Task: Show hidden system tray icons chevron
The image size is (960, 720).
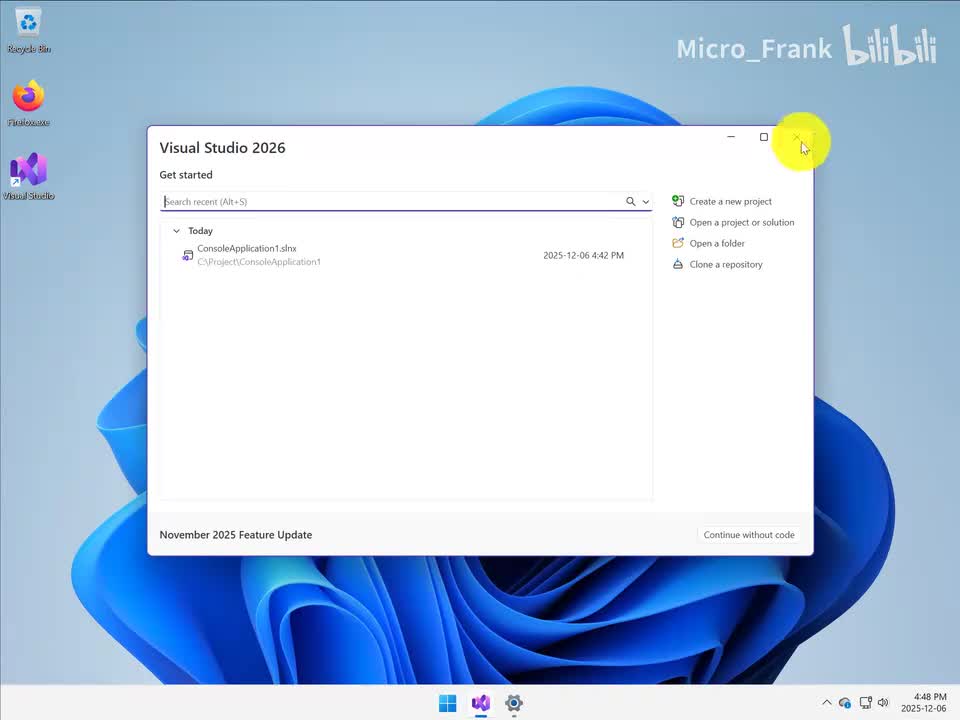Action: pos(827,702)
